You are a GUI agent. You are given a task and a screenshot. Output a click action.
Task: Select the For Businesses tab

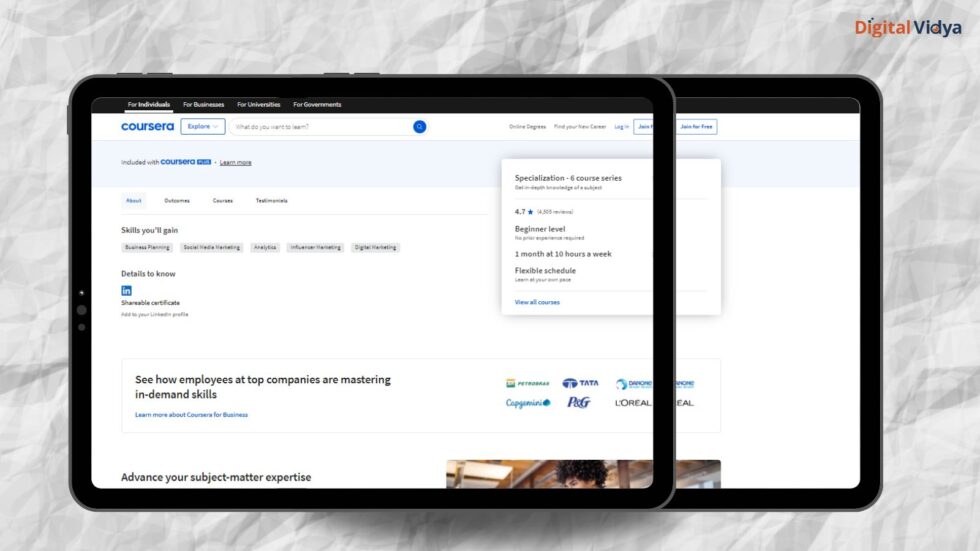(x=203, y=104)
